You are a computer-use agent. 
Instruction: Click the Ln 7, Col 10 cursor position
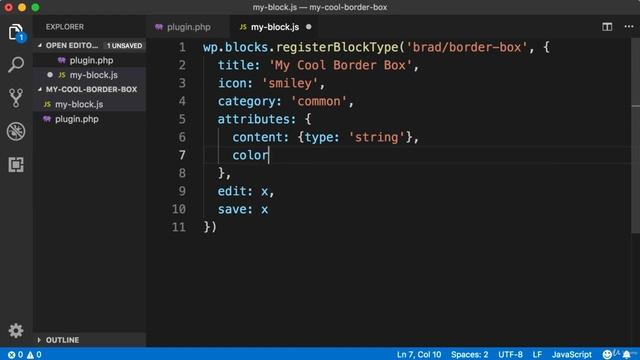pyautogui.click(x=419, y=354)
